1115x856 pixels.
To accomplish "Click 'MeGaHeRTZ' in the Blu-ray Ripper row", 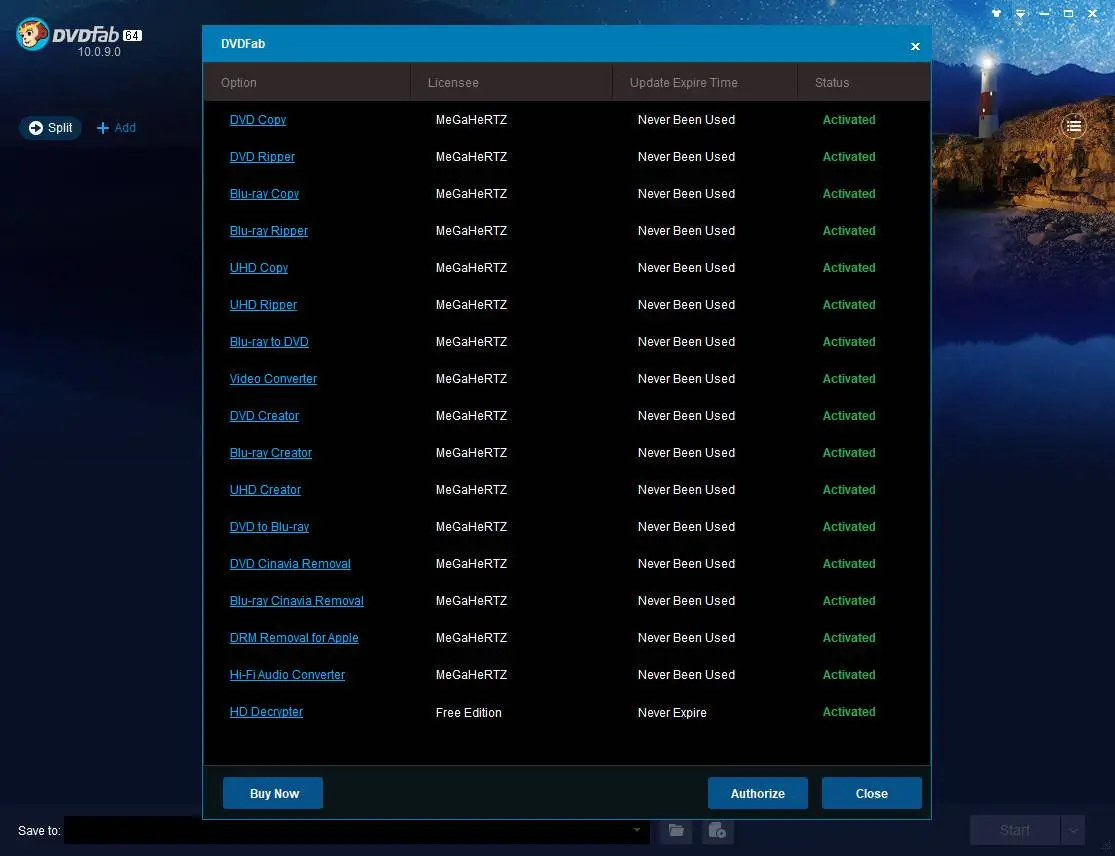I will (471, 230).
